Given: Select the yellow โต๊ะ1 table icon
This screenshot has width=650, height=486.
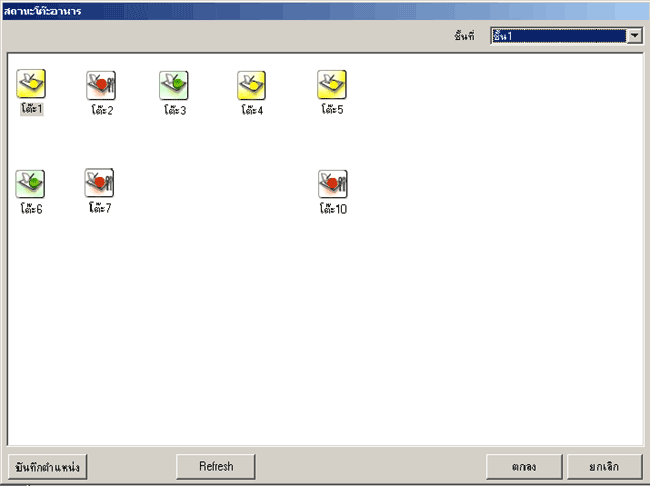Looking at the screenshot, I should click(x=31, y=84).
